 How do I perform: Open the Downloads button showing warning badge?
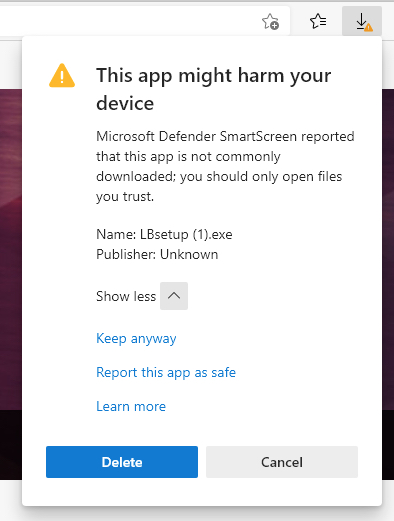[x=362, y=21]
